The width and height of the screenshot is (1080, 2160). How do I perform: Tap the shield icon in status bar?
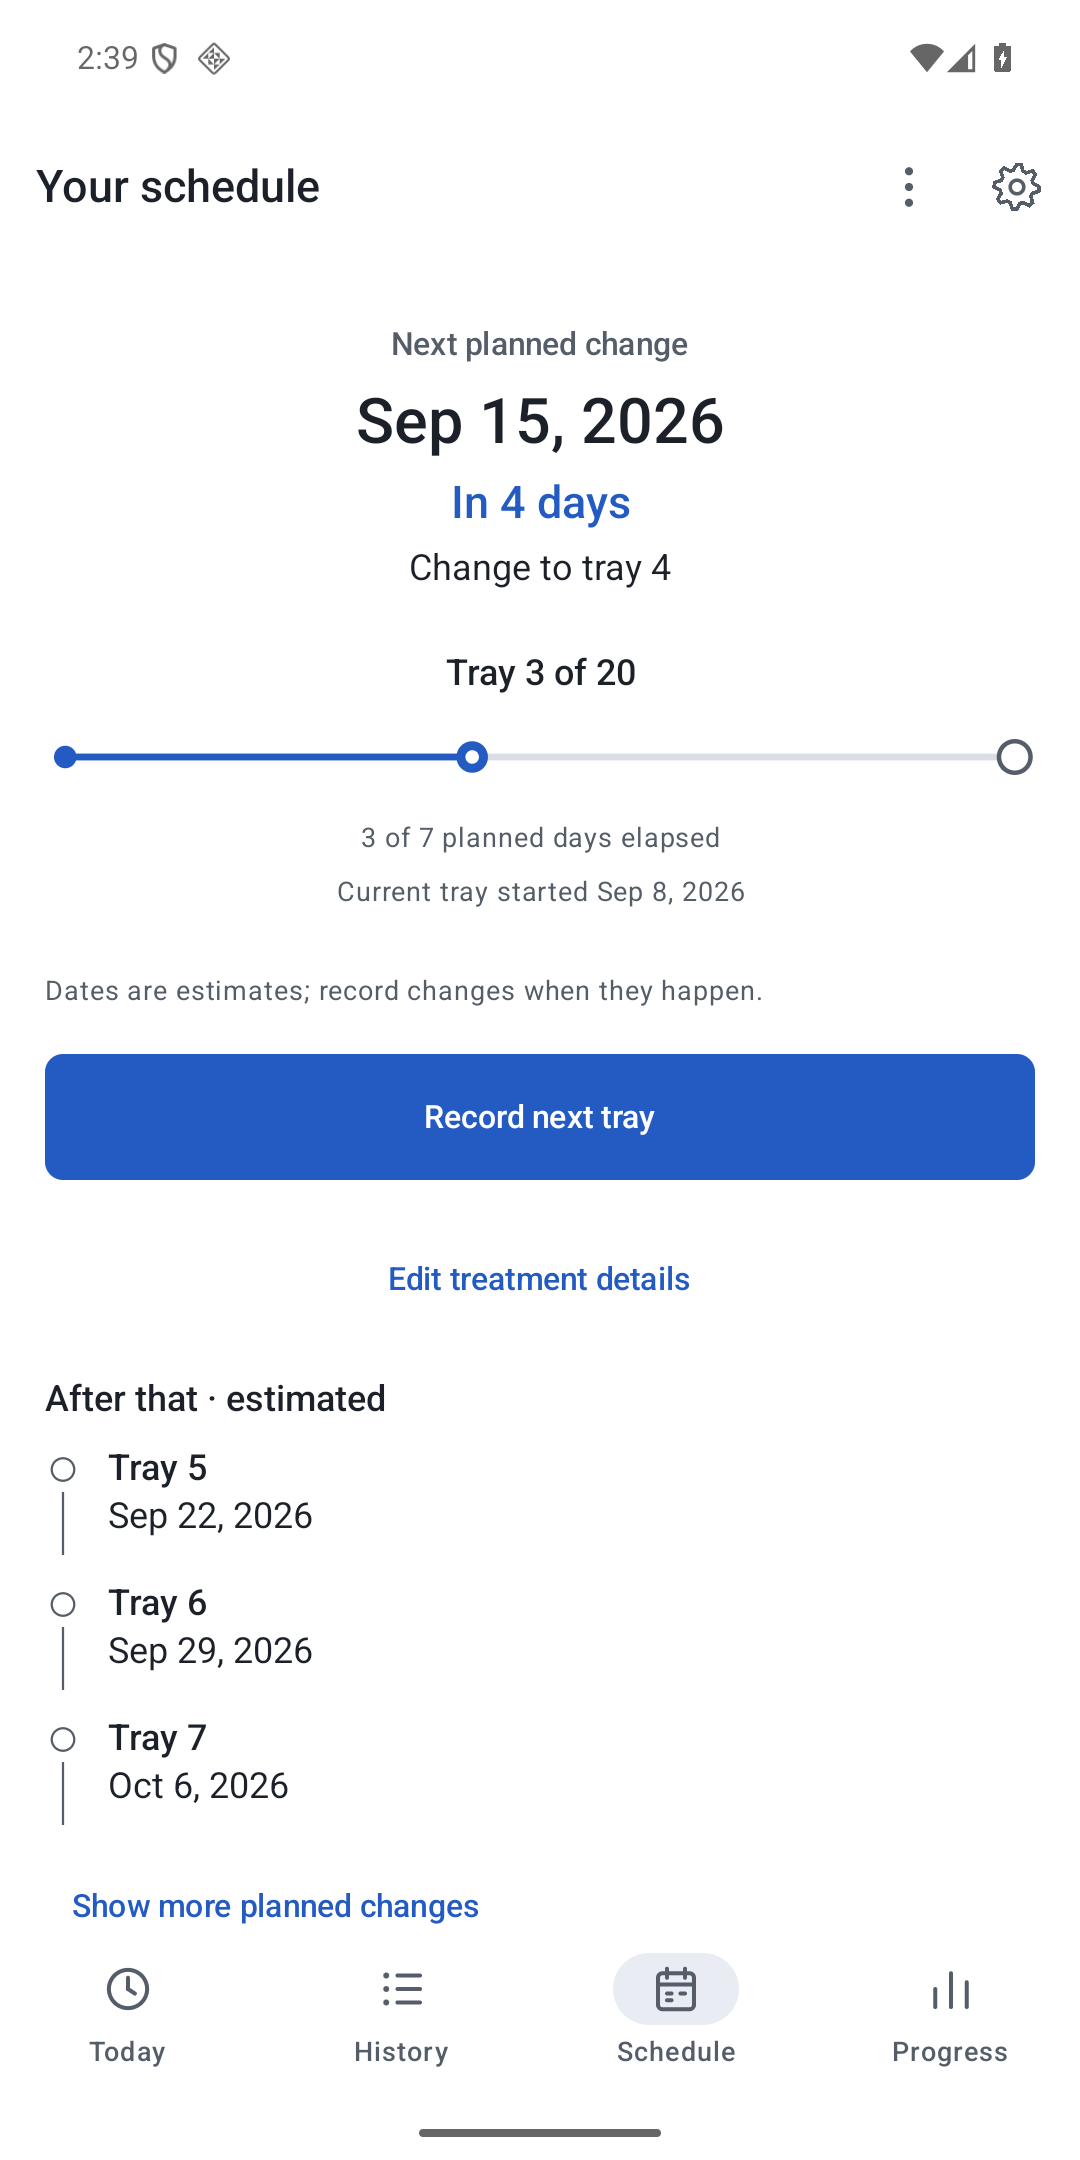164,59
